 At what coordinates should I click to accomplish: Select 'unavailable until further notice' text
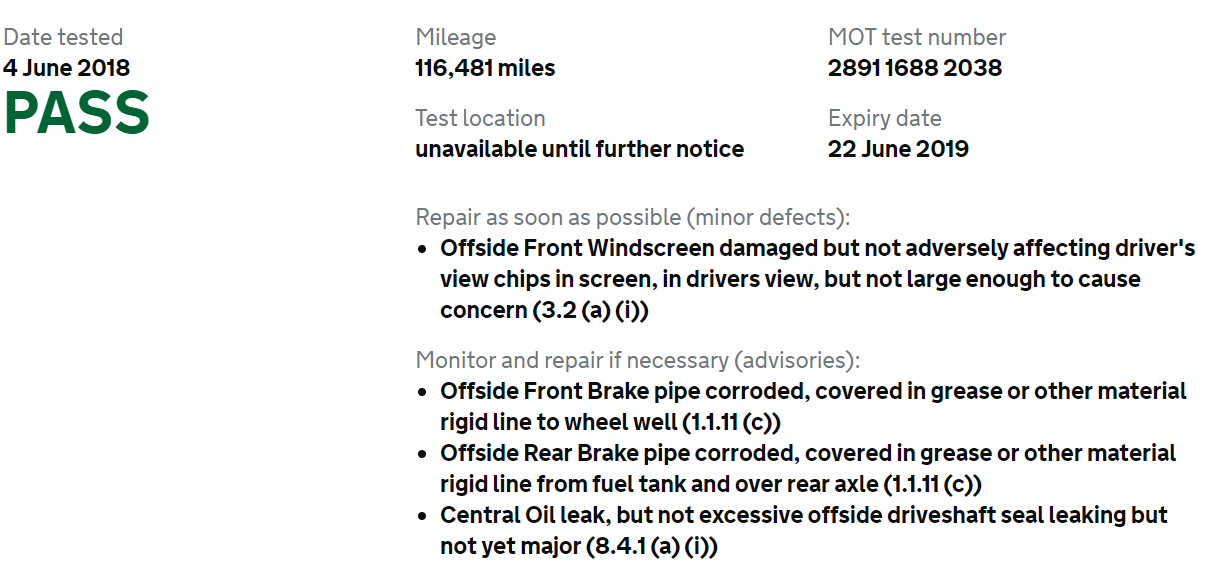tap(580, 149)
